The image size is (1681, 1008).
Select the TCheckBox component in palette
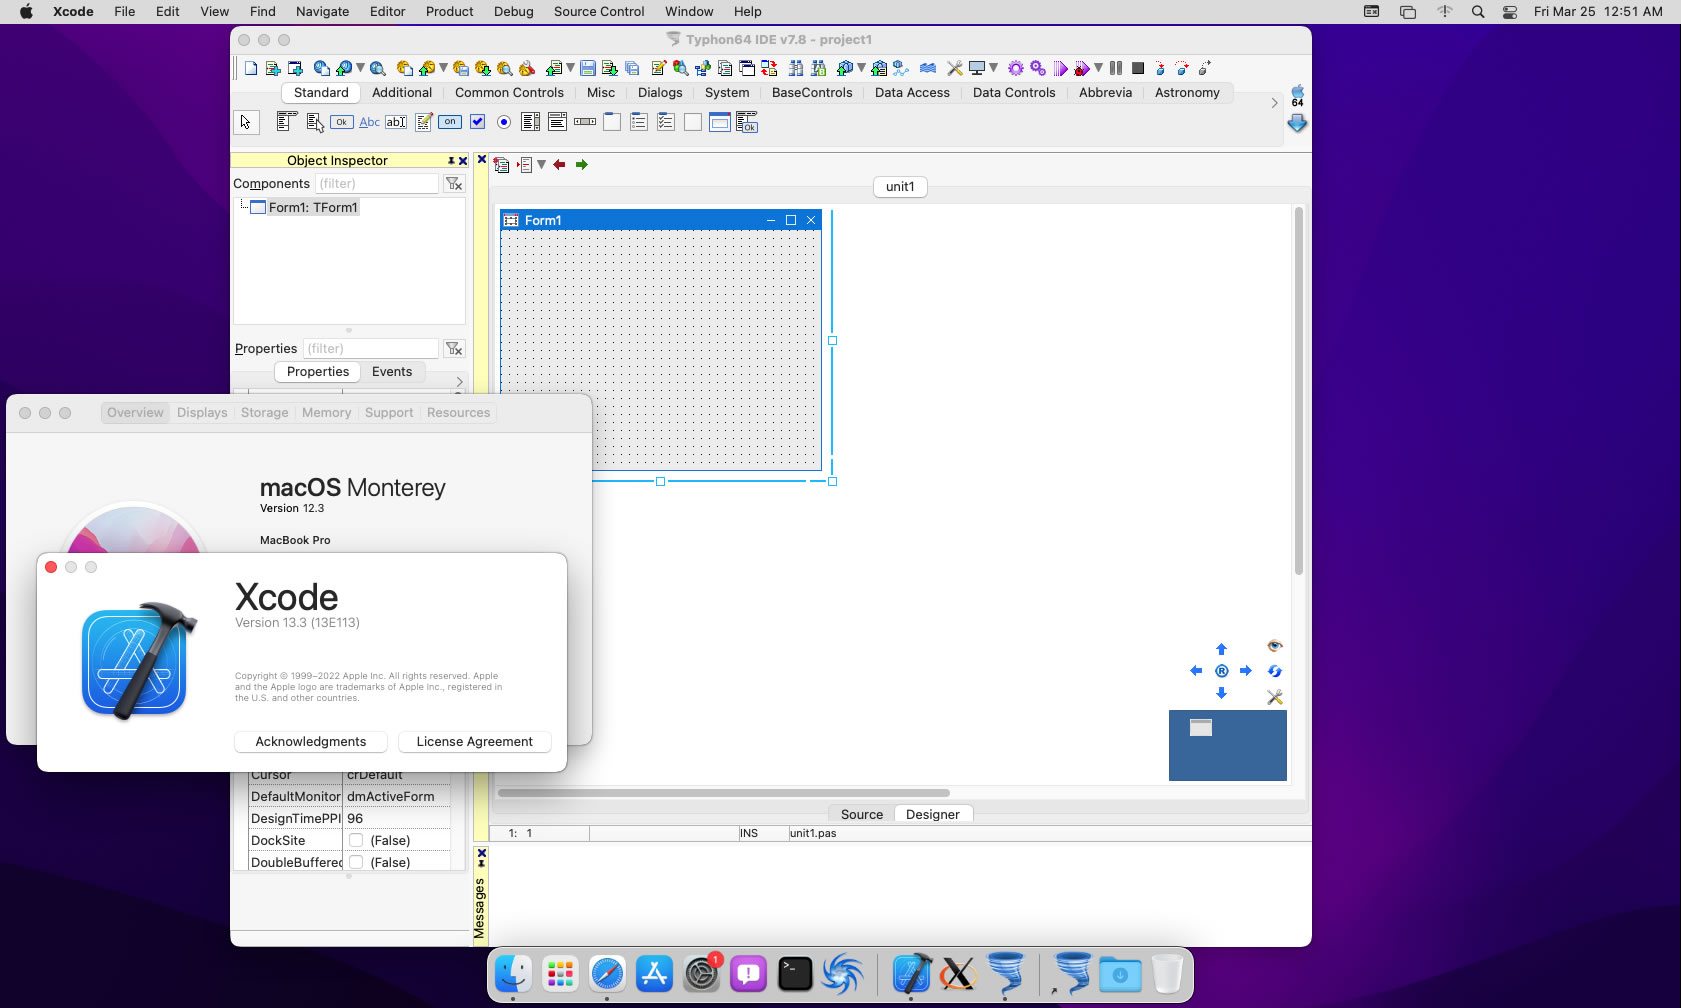pyautogui.click(x=477, y=122)
